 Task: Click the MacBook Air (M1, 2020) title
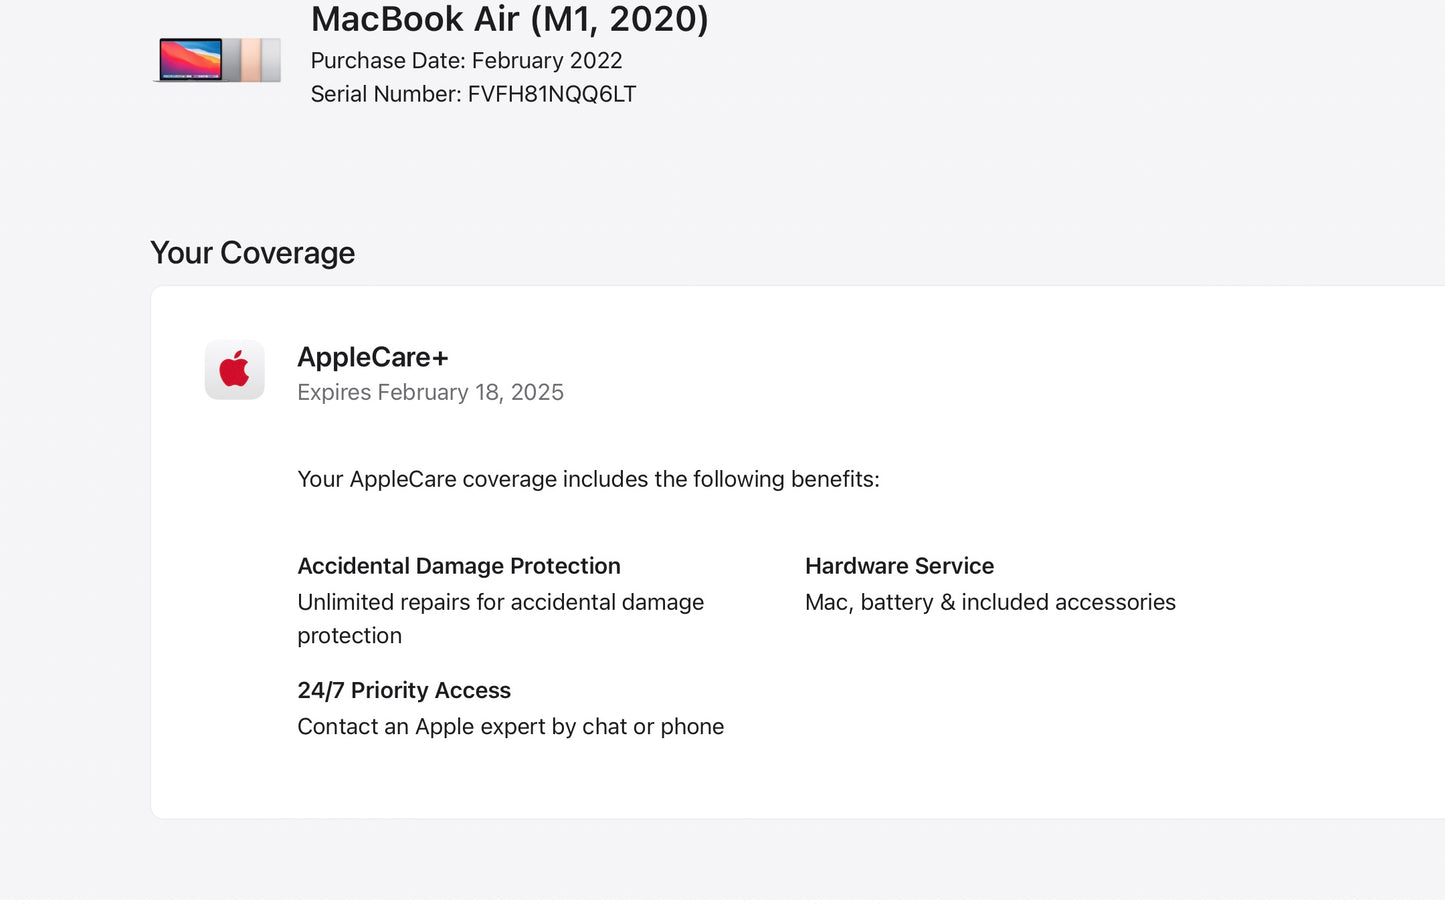click(509, 19)
